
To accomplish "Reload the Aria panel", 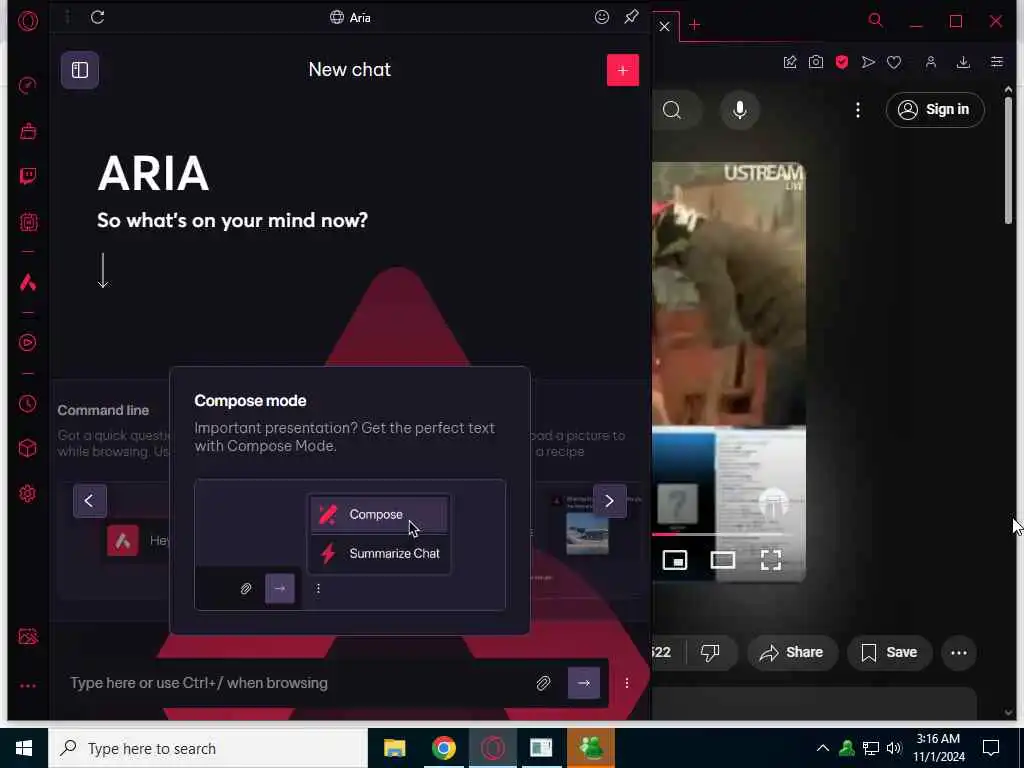I will tap(97, 17).
